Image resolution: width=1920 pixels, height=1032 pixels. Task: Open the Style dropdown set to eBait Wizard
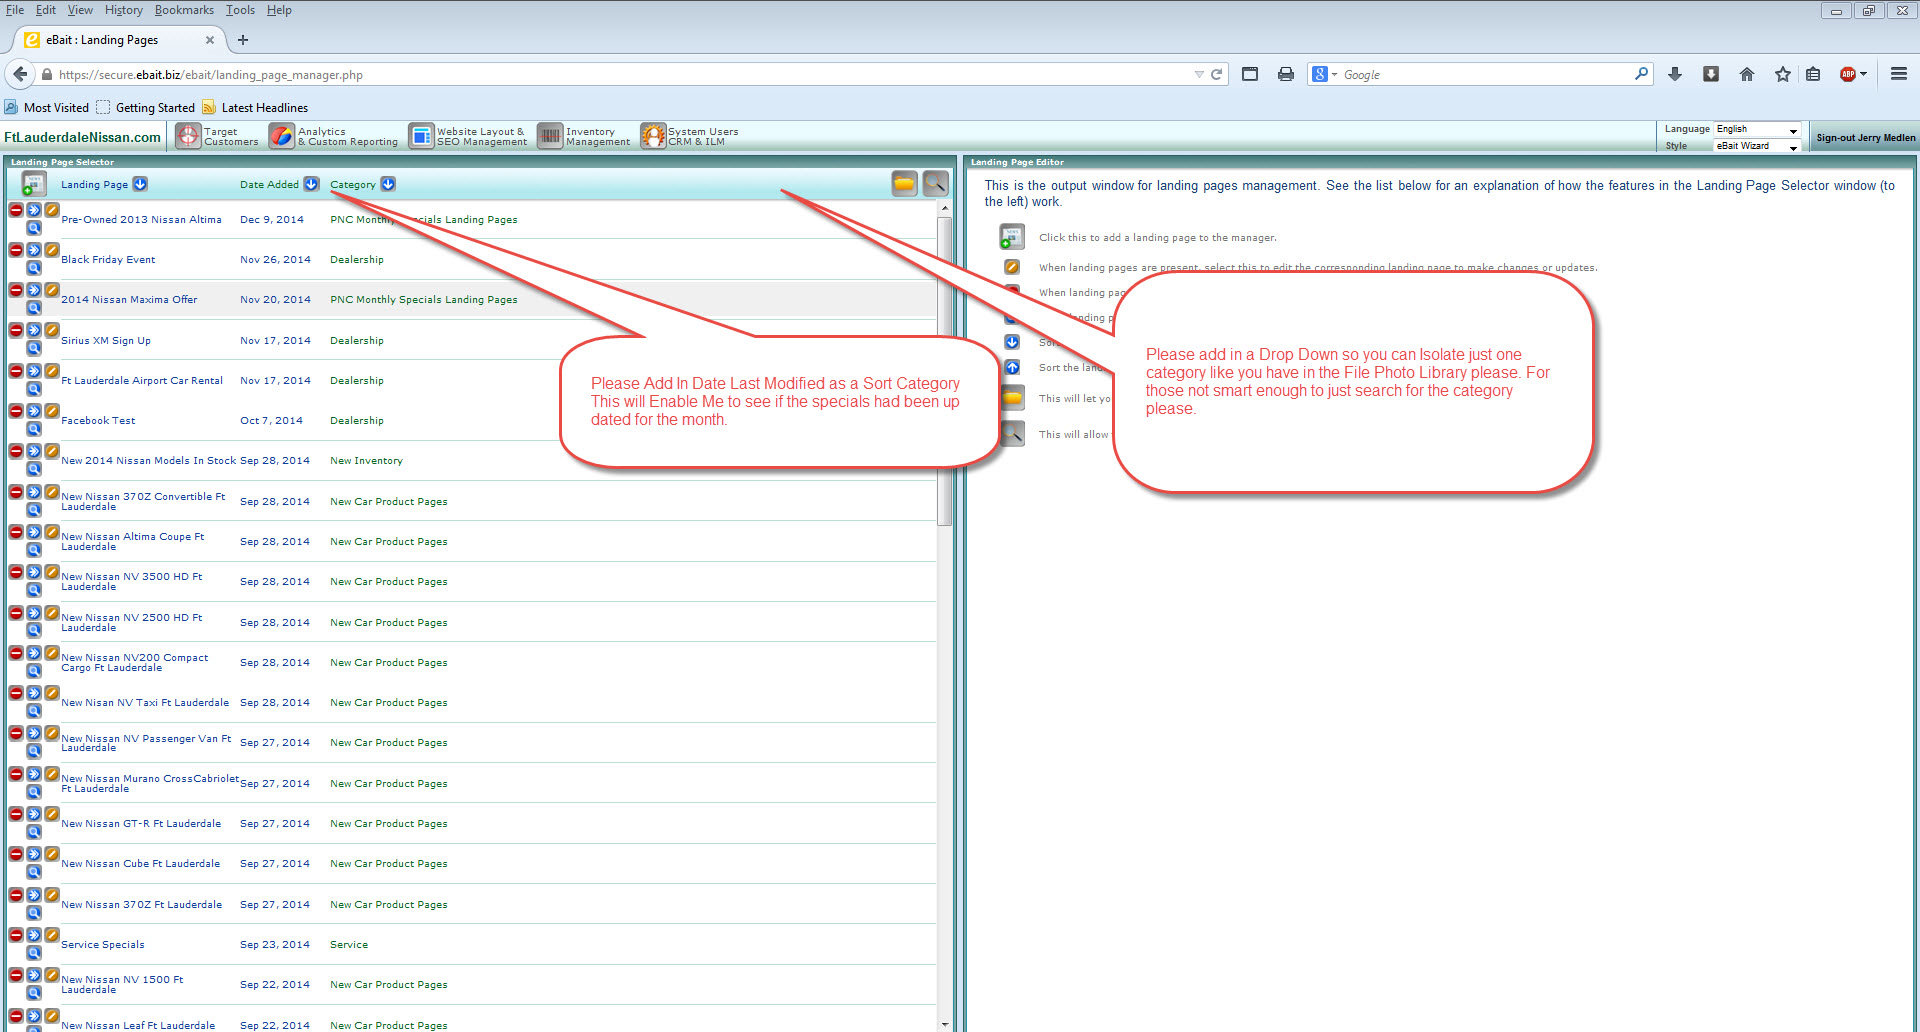1757,146
